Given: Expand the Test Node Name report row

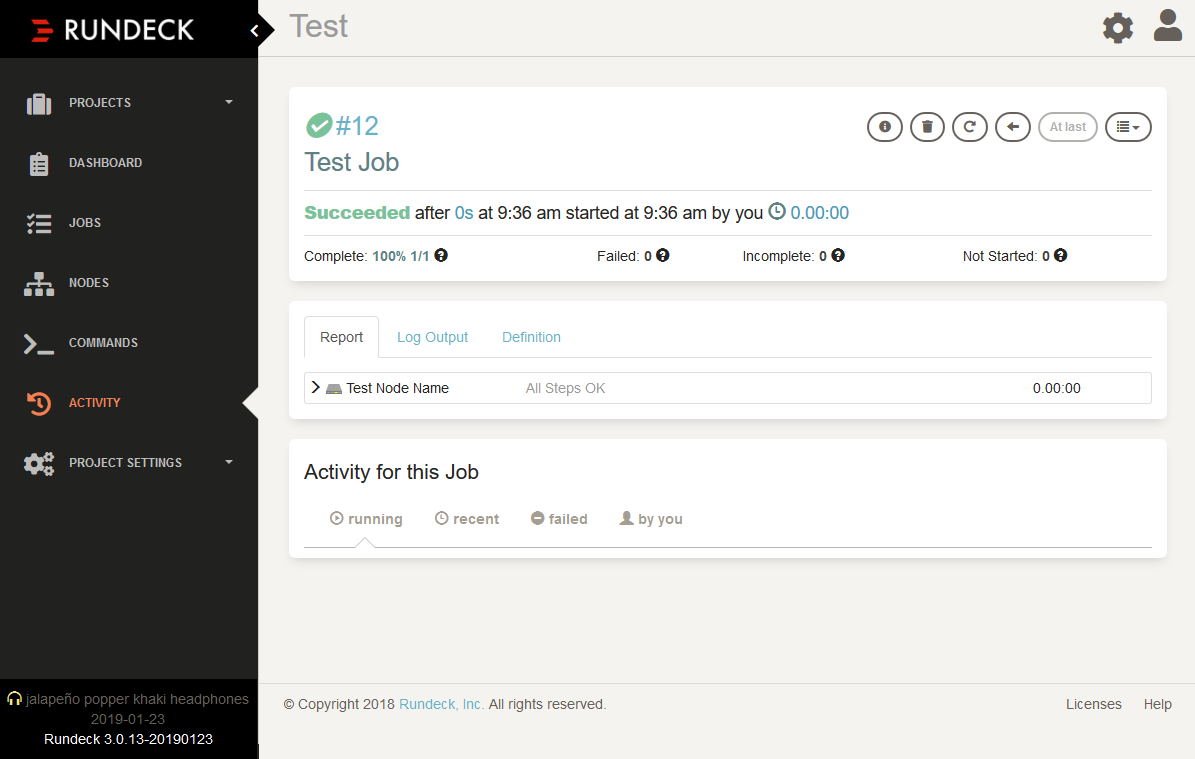Looking at the screenshot, I should 316,387.
